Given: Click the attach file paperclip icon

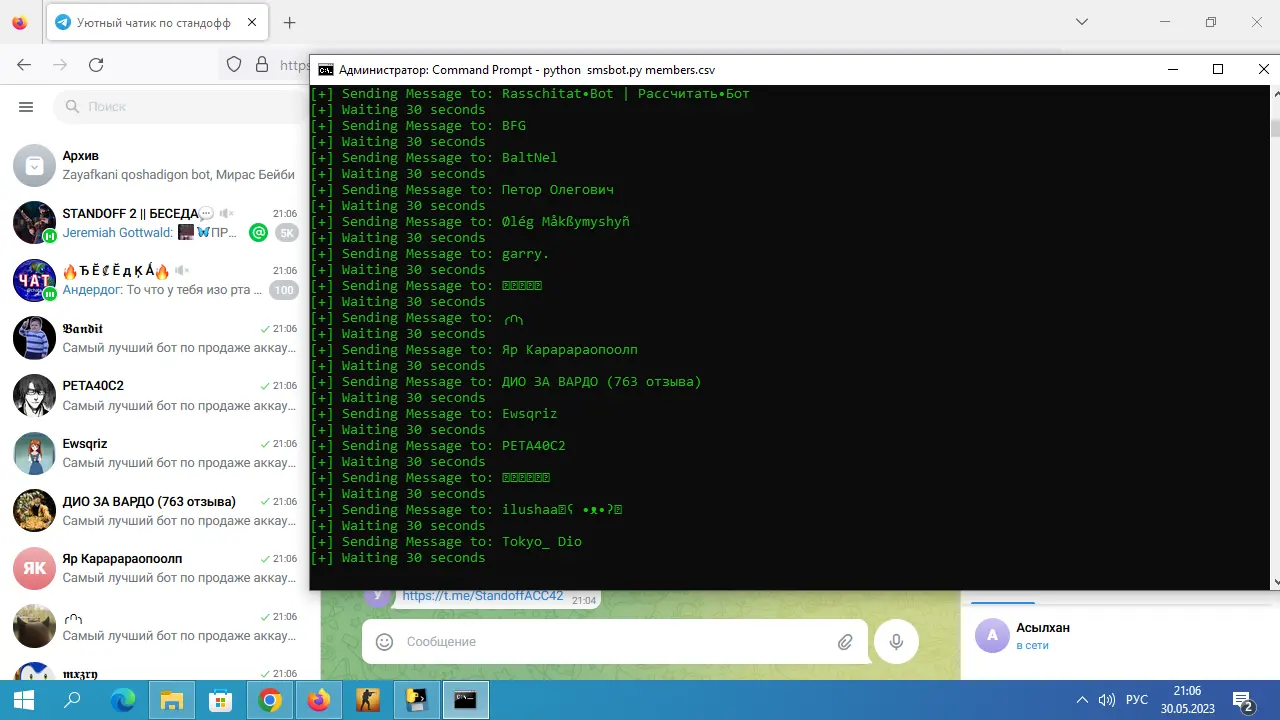Looking at the screenshot, I should tap(845, 642).
